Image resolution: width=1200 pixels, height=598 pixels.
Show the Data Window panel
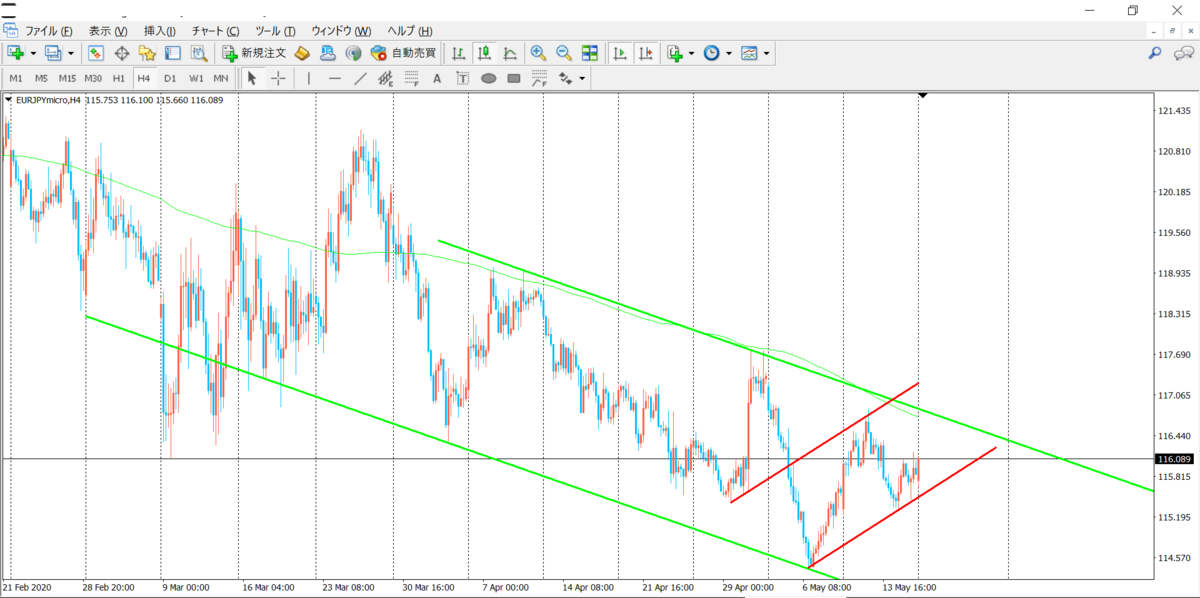(122, 53)
